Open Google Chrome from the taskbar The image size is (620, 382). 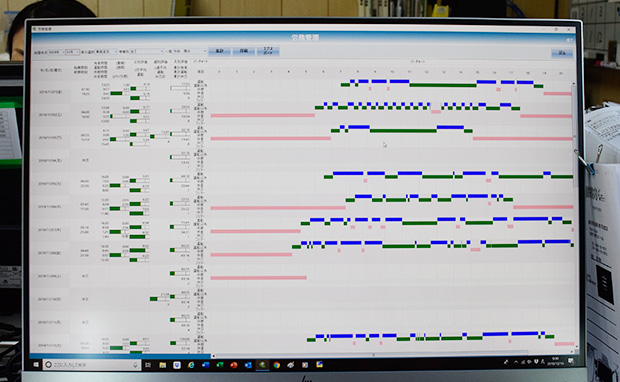click(277, 365)
